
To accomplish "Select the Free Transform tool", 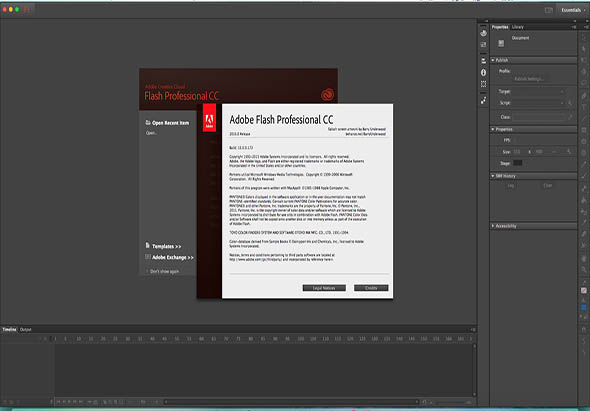I will coord(584,60).
